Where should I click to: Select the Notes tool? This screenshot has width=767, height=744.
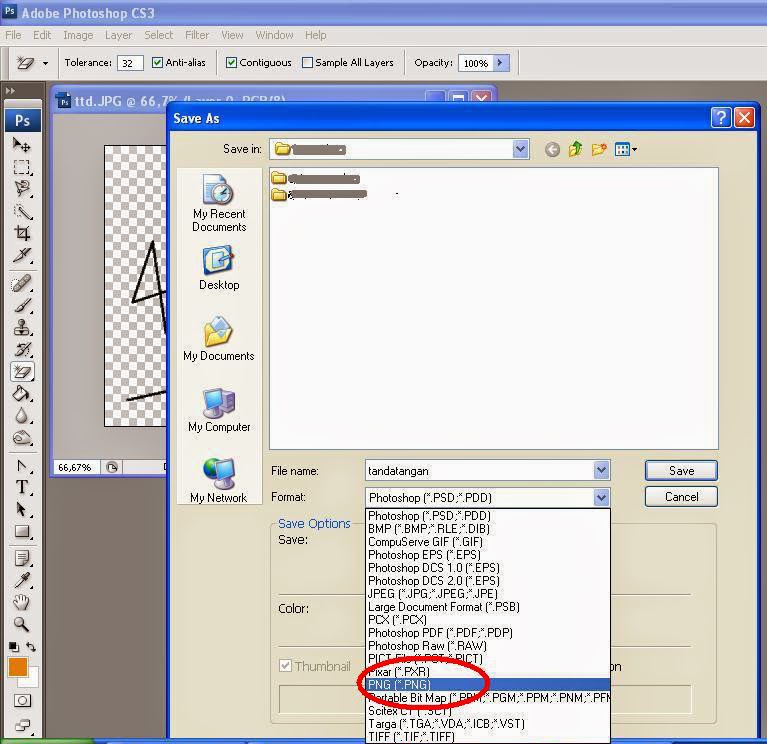pyautogui.click(x=22, y=558)
